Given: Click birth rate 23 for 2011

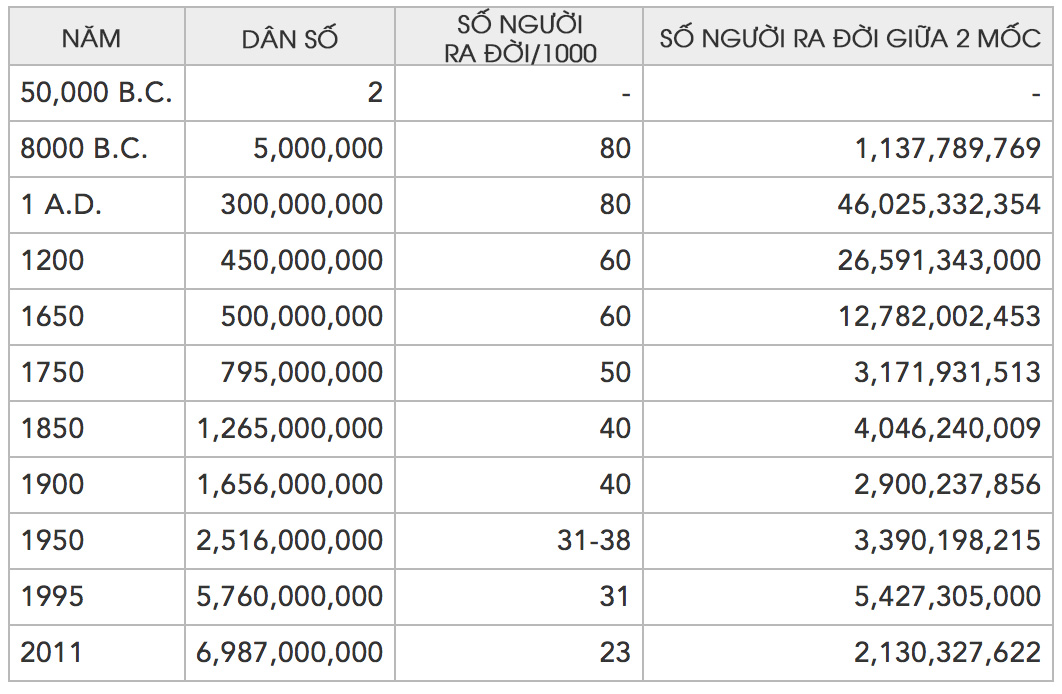Looking at the screenshot, I should click(x=615, y=653).
